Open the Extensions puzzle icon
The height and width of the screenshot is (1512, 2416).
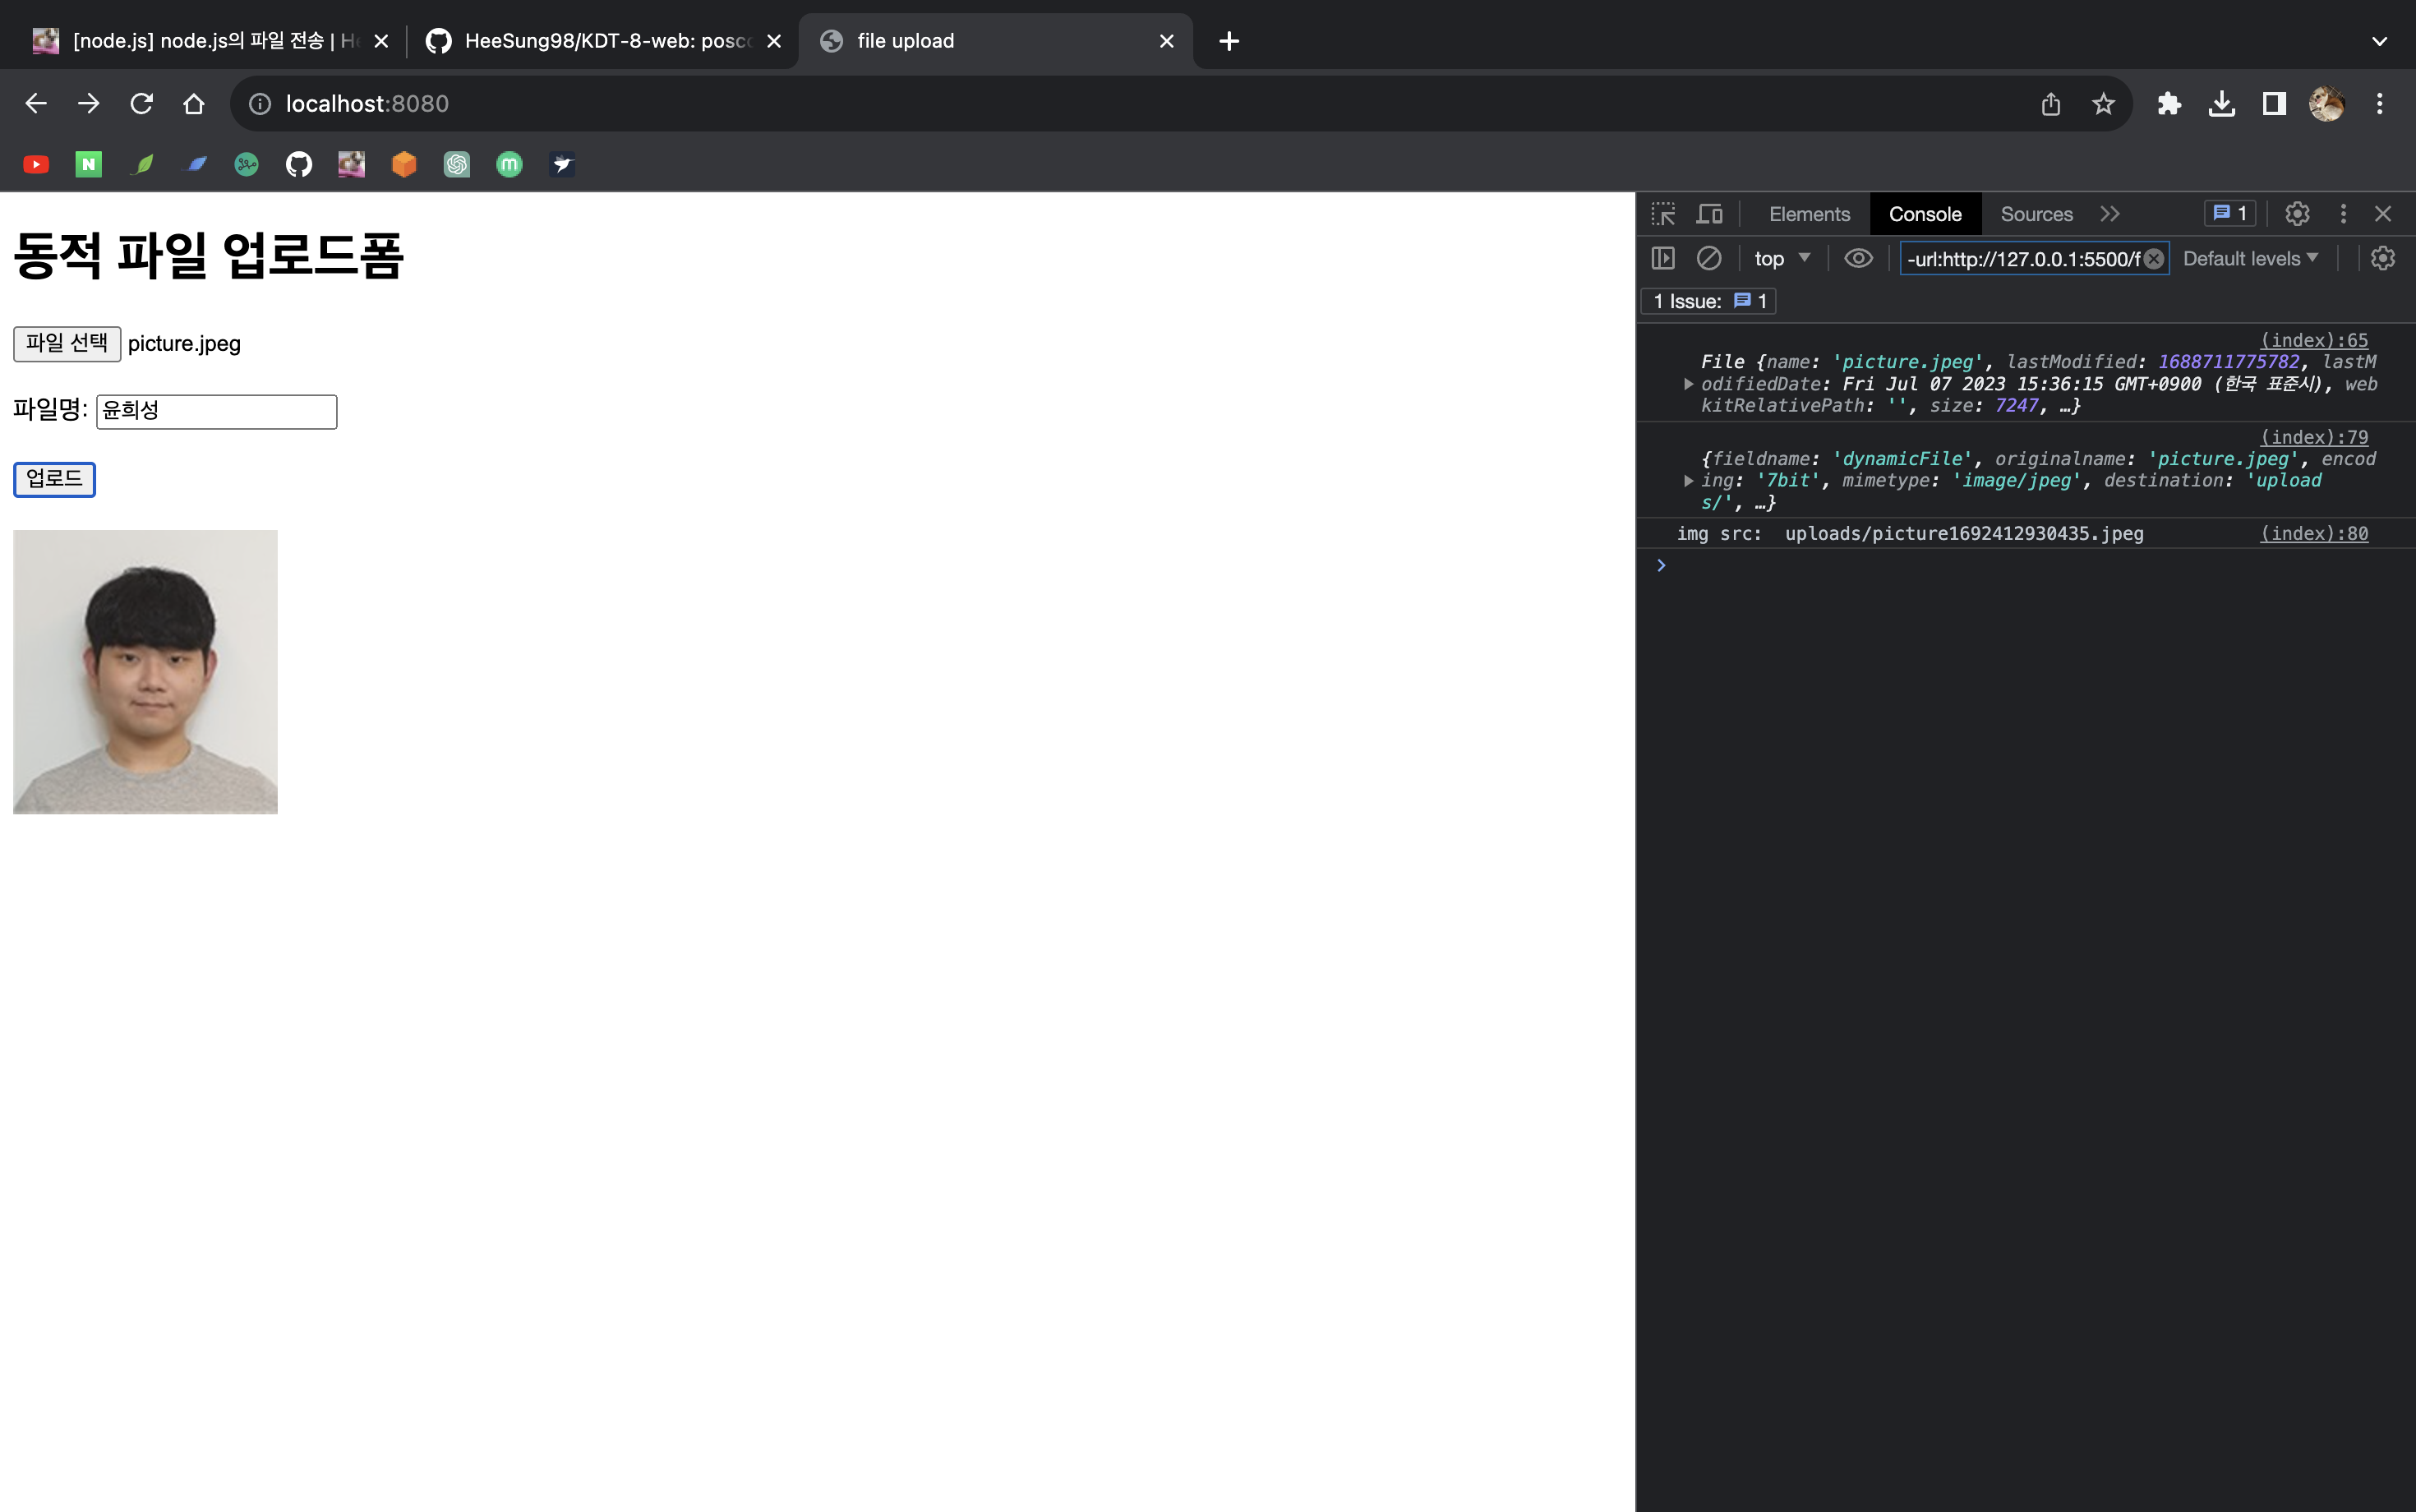(x=2169, y=104)
